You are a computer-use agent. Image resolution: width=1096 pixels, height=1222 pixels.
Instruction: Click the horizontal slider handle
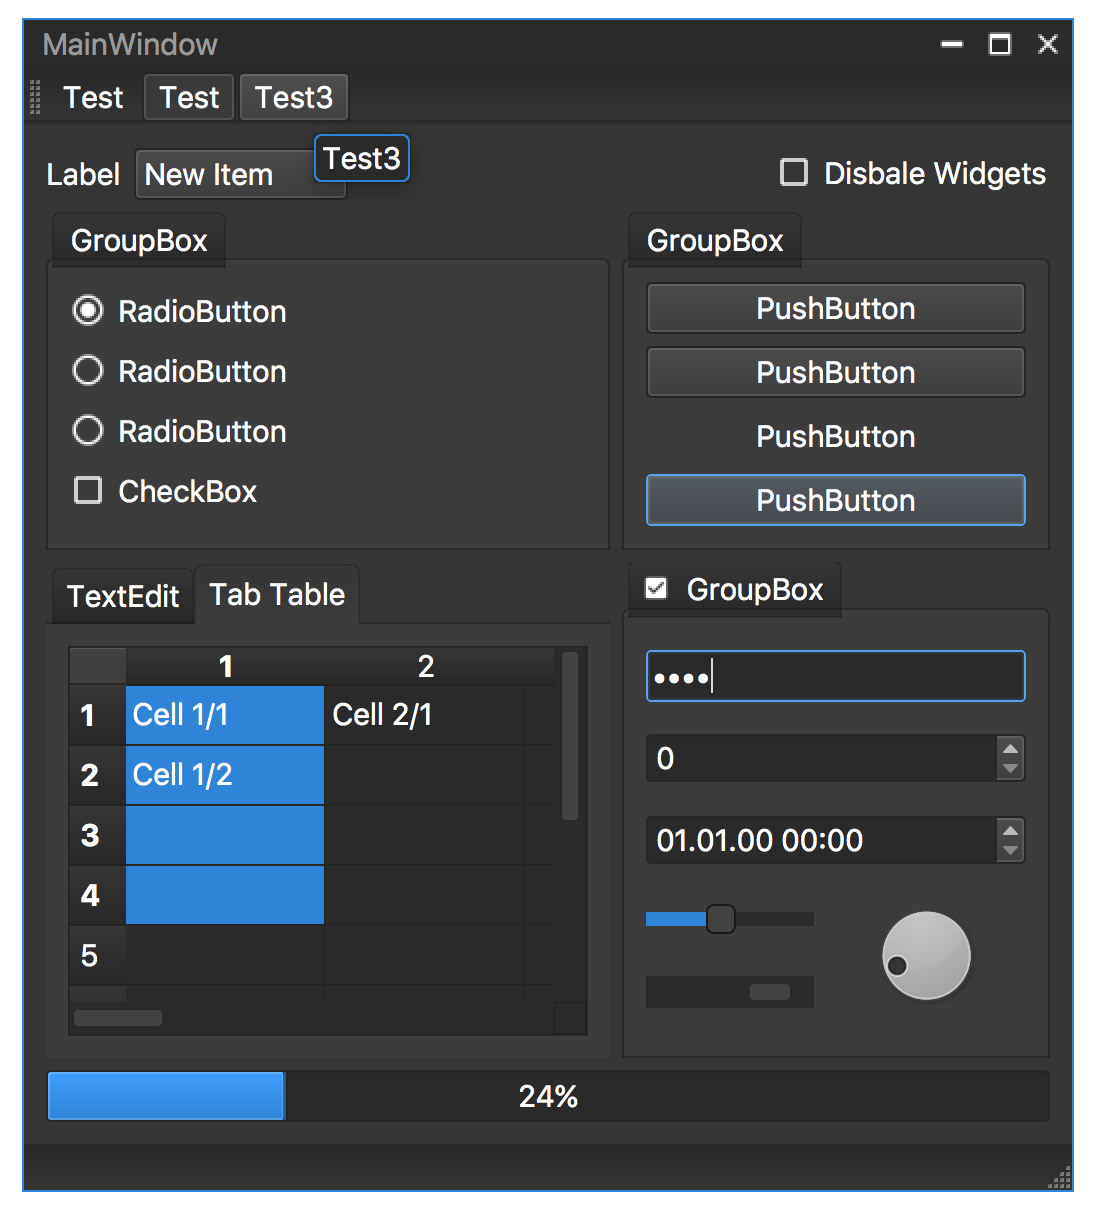(720, 918)
